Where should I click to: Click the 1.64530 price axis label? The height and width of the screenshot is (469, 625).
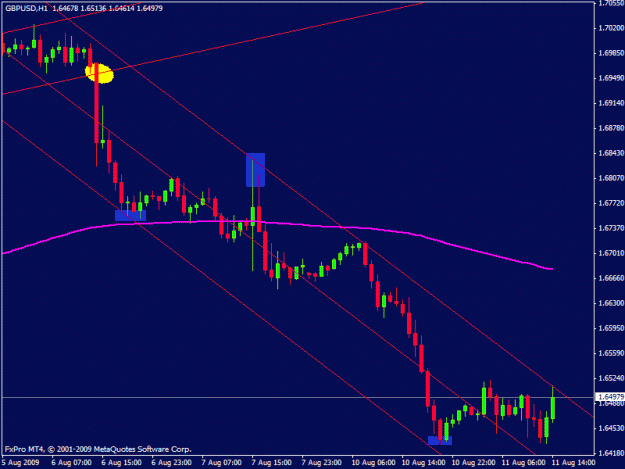pos(611,428)
